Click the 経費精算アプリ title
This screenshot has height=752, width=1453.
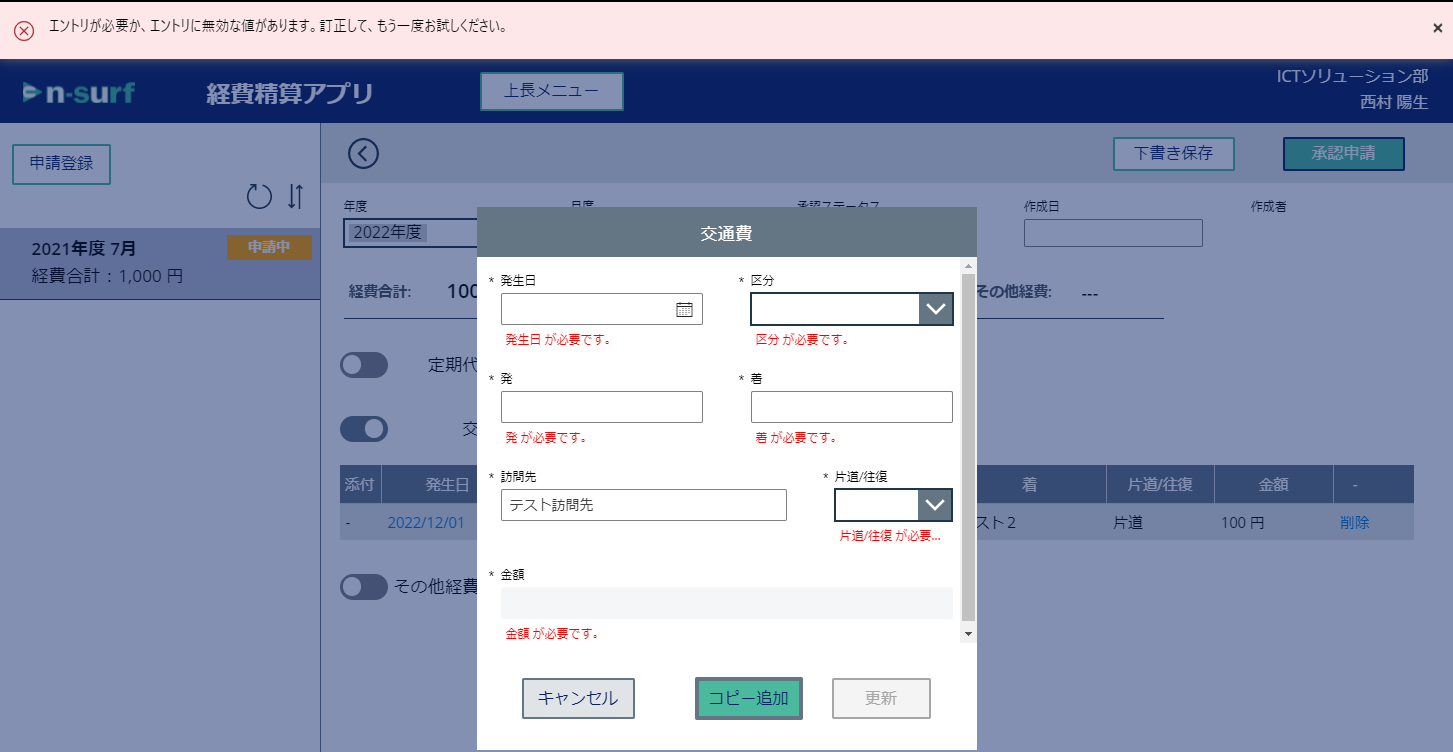pyautogui.click(x=290, y=94)
